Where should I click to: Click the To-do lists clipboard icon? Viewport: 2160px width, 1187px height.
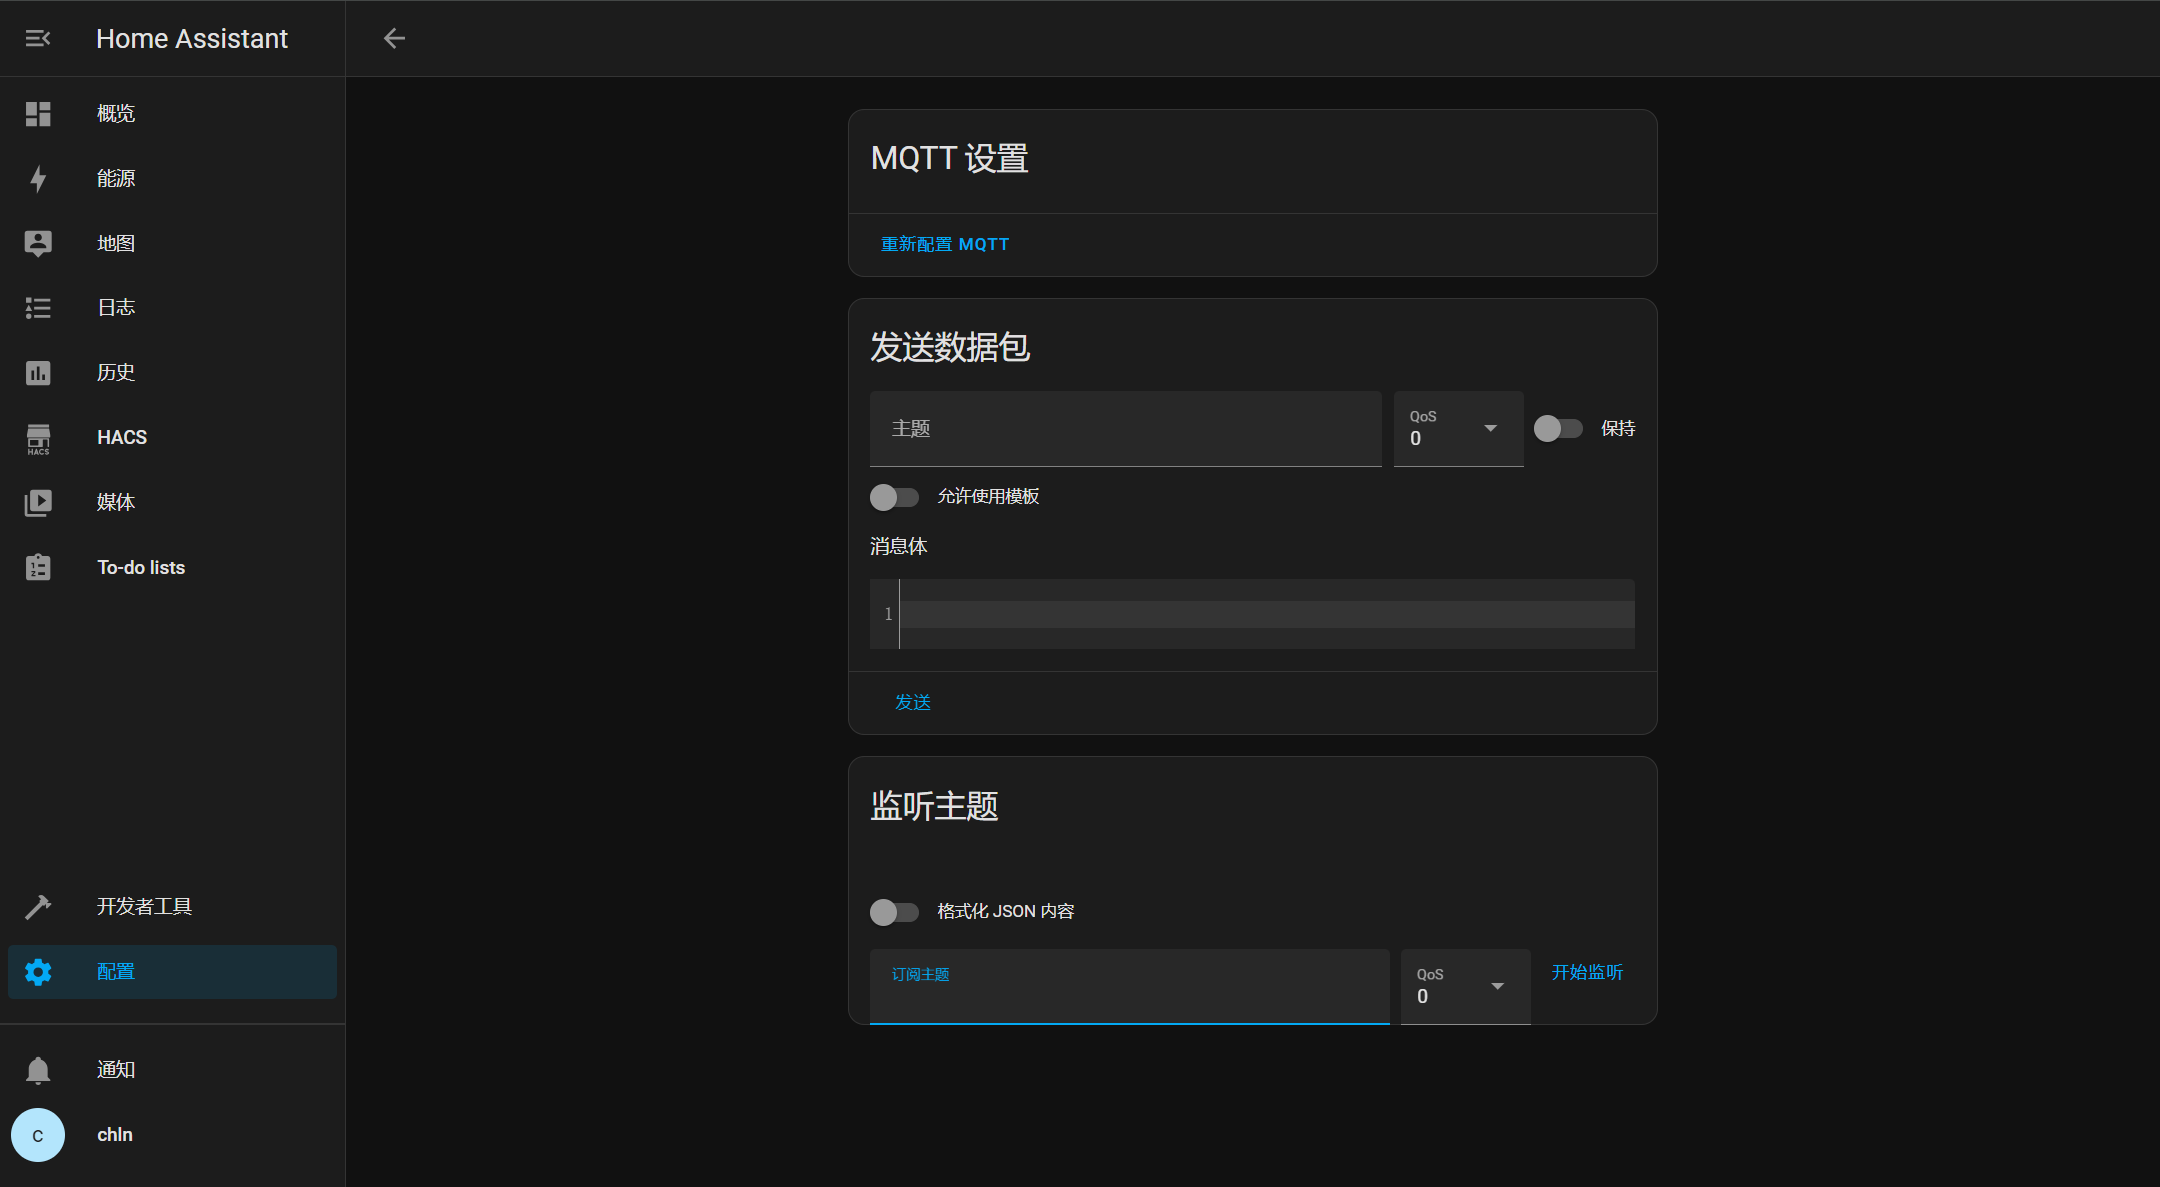click(38, 567)
